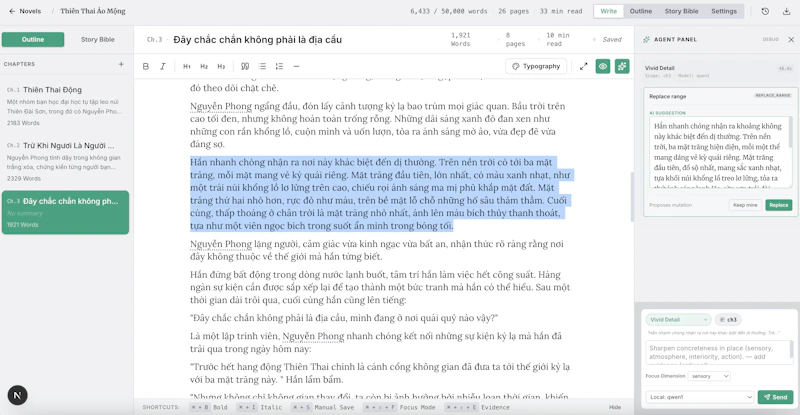Screen dimensions: 800x415
Task: Click the ch3 scope chip
Action: pyautogui.click(x=728, y=320)
